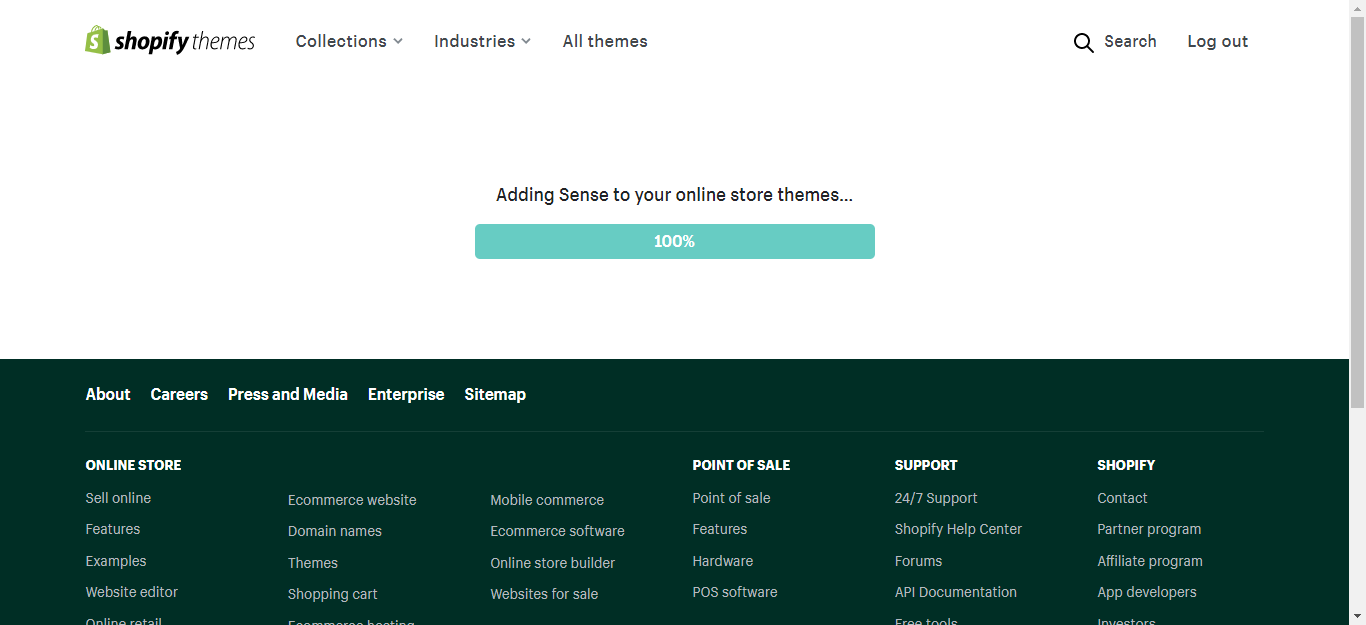Open the App developers link

pyautogui.click(x=1147, y=592)
